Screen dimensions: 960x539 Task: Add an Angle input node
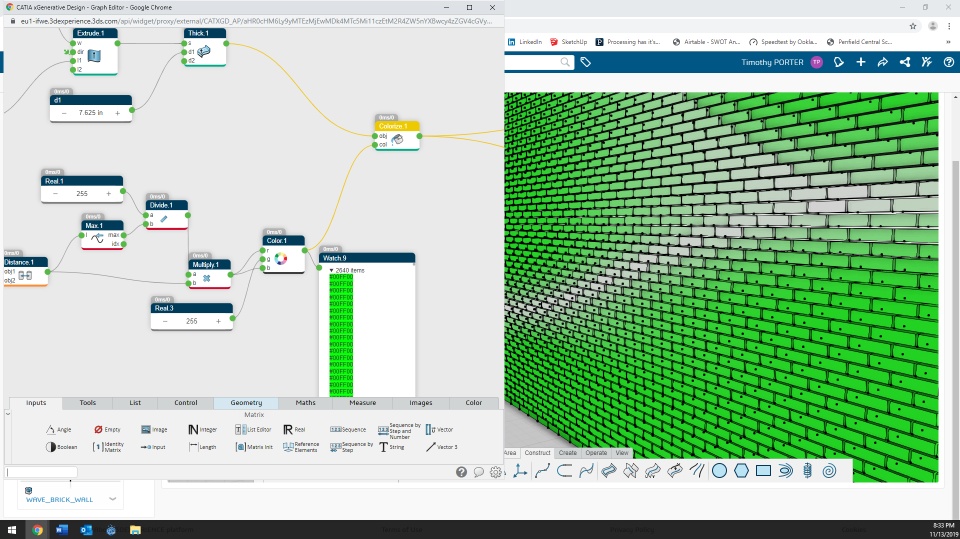[59, 429]
